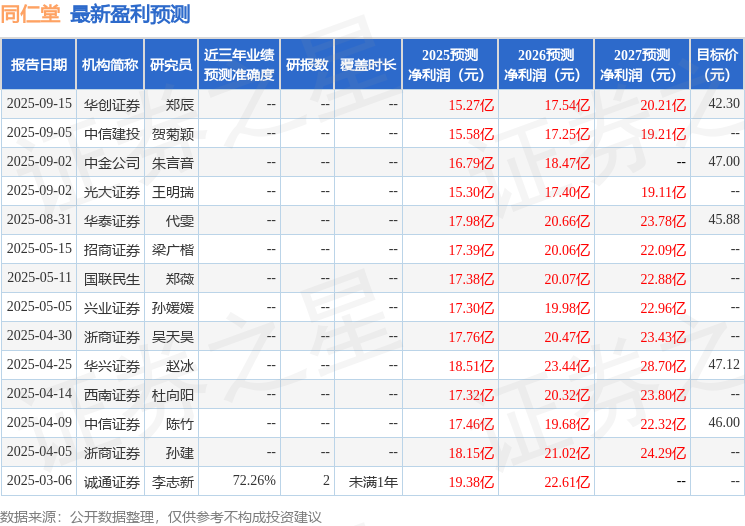
Task: Open the 中信建投 institution entry
Action: 112,134
